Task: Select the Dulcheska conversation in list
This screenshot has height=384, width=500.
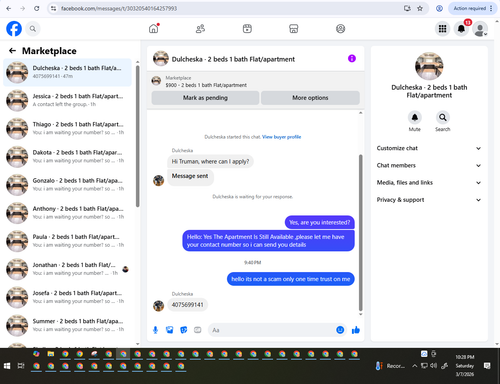Action: point(67,72)
